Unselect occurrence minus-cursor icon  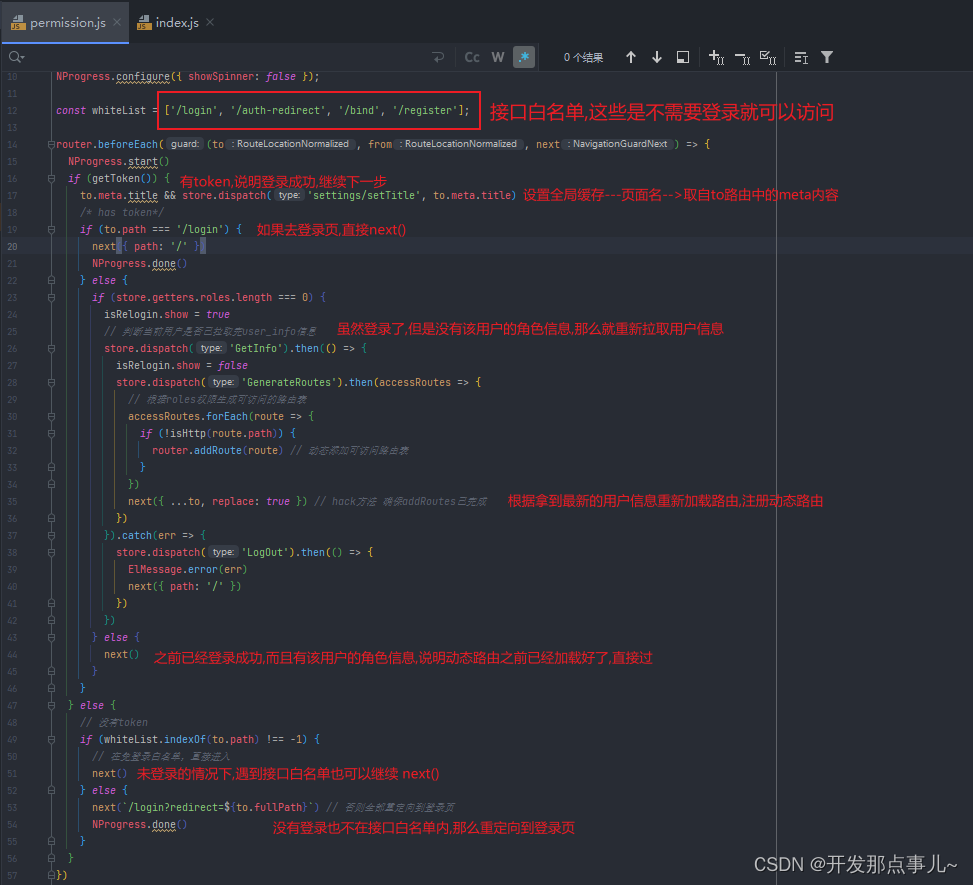(742, 58)
